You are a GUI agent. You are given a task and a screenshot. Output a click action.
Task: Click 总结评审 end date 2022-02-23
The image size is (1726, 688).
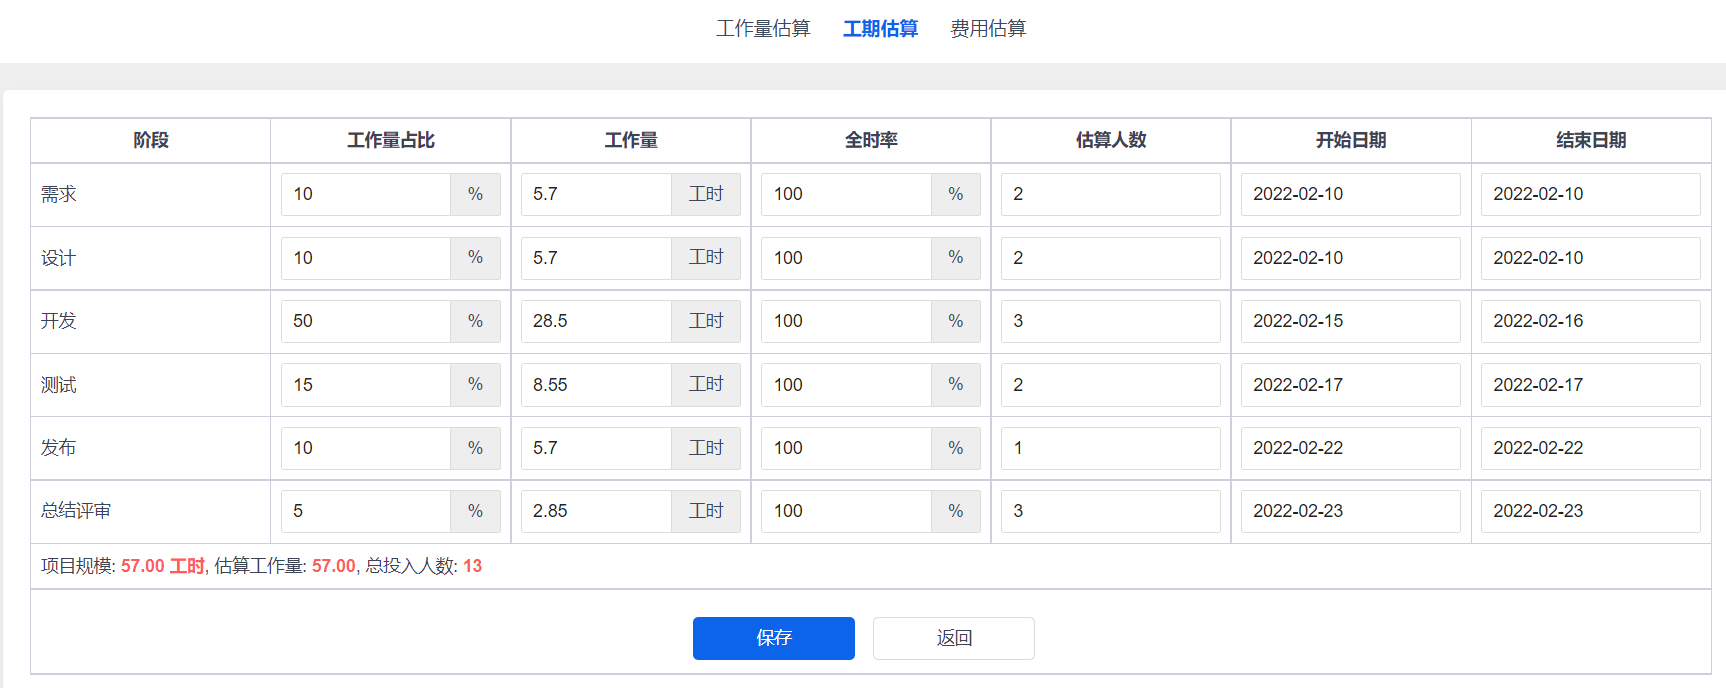(1590, 511)
